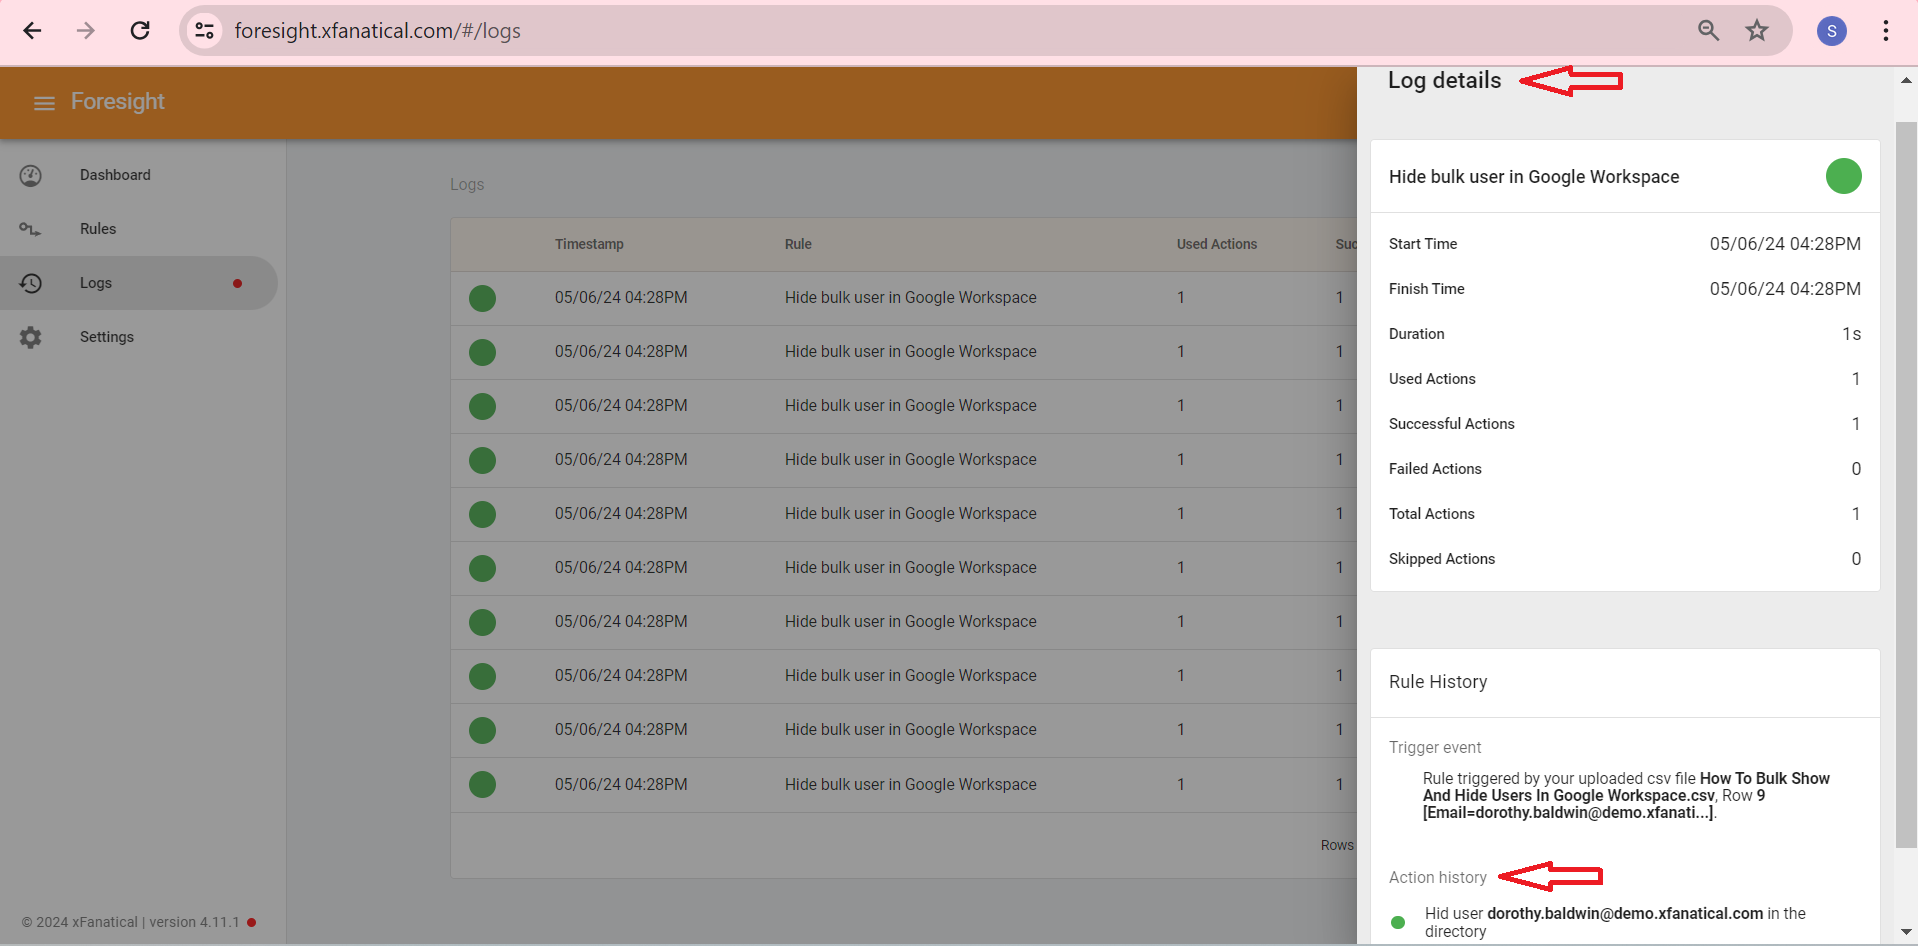Open the hamburger navigation menu

pos(43,102)
